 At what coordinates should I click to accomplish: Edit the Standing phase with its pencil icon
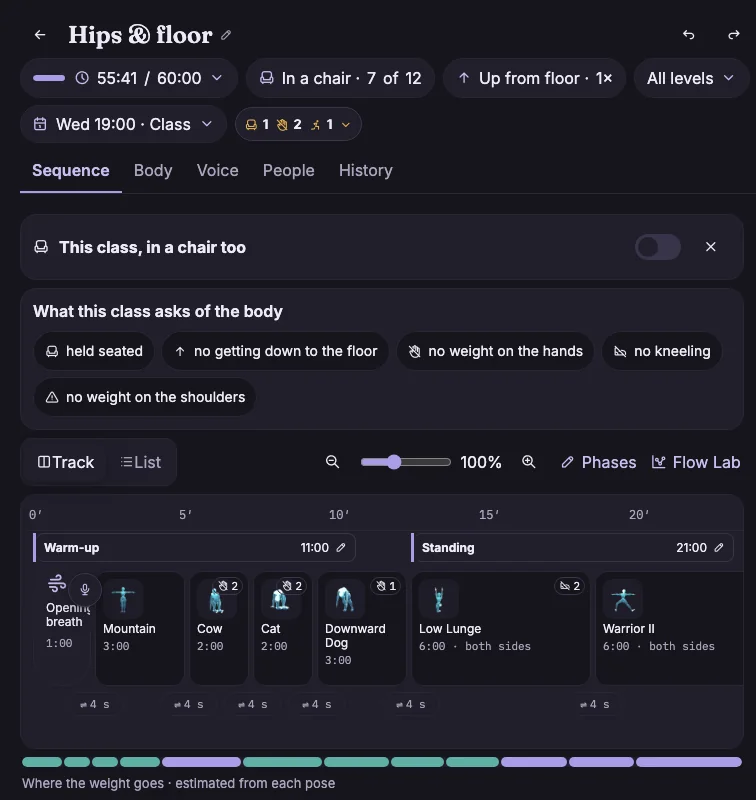tap(719, 547)
